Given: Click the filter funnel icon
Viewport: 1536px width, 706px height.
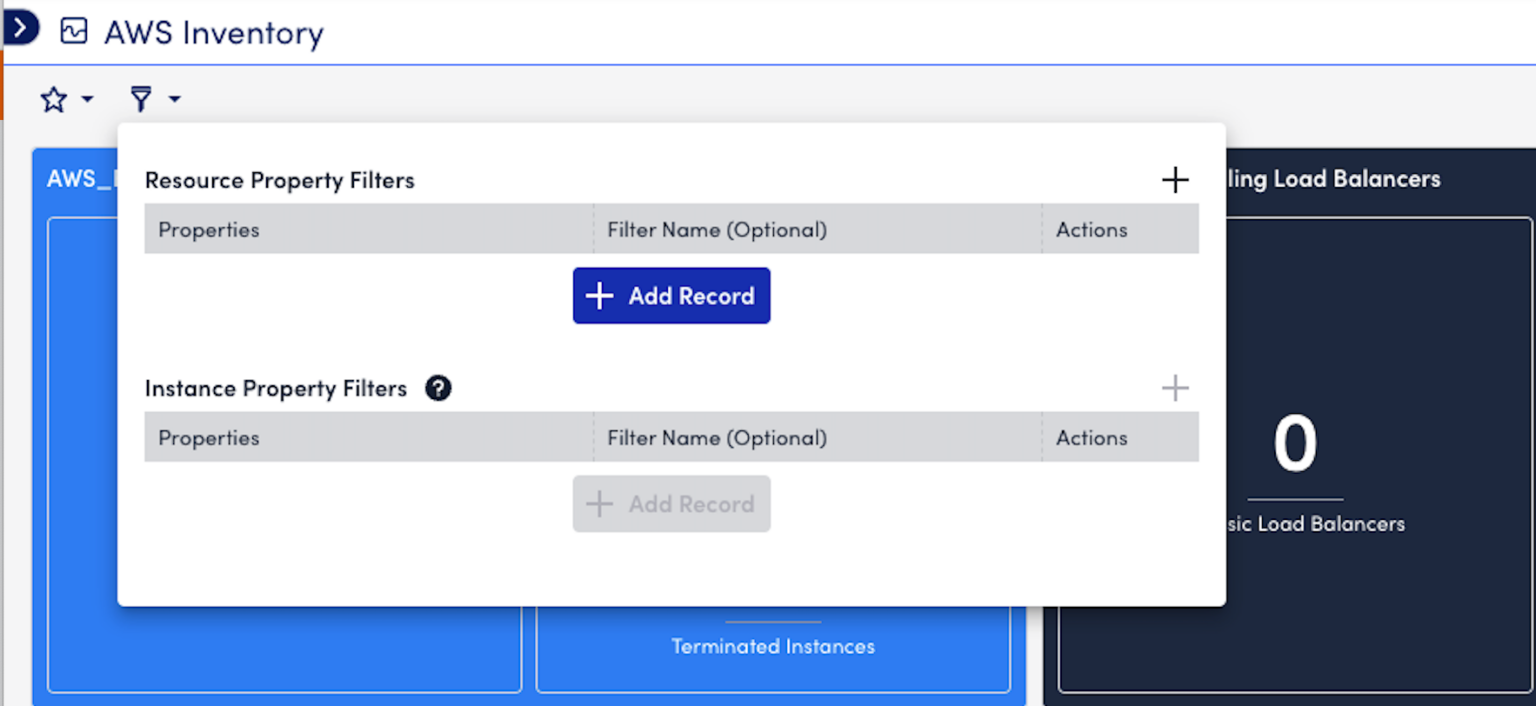Looking at the screenshot, I should coord(141,99).
